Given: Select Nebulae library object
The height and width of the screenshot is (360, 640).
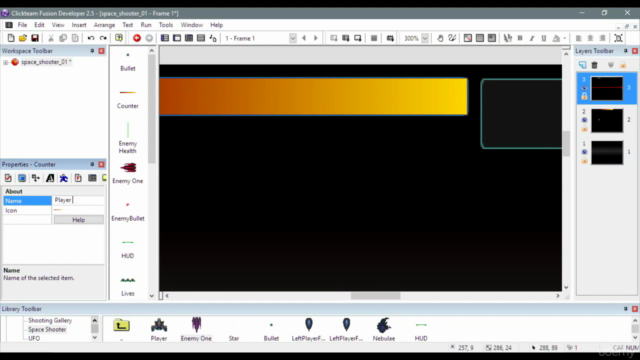Looking at the screenshot, I should pyautogui.click(x=384, y=329).
